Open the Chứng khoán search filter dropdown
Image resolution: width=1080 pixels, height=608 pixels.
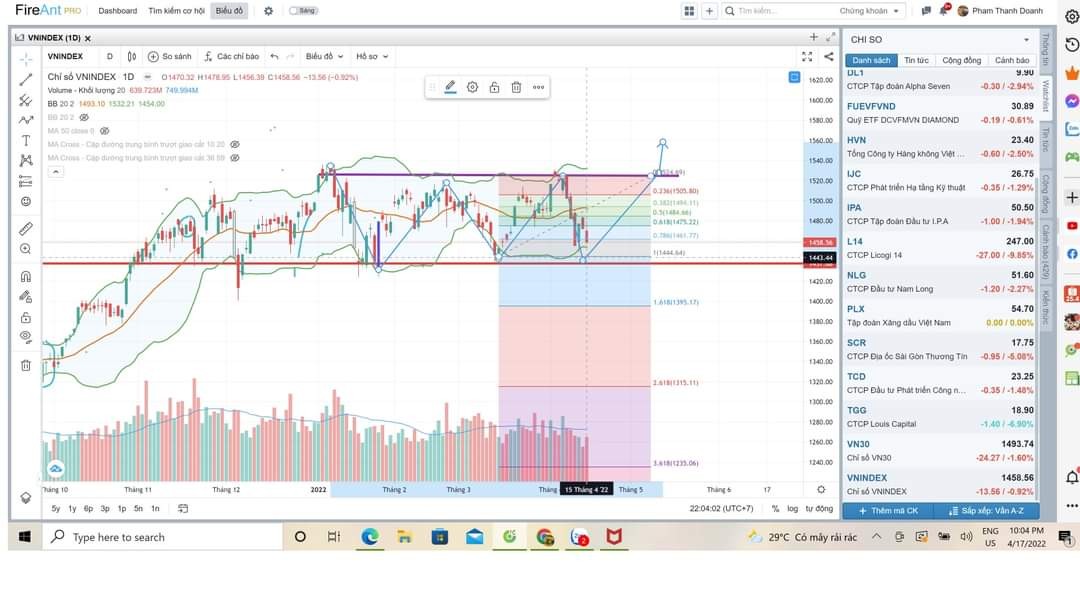(868, 11)
